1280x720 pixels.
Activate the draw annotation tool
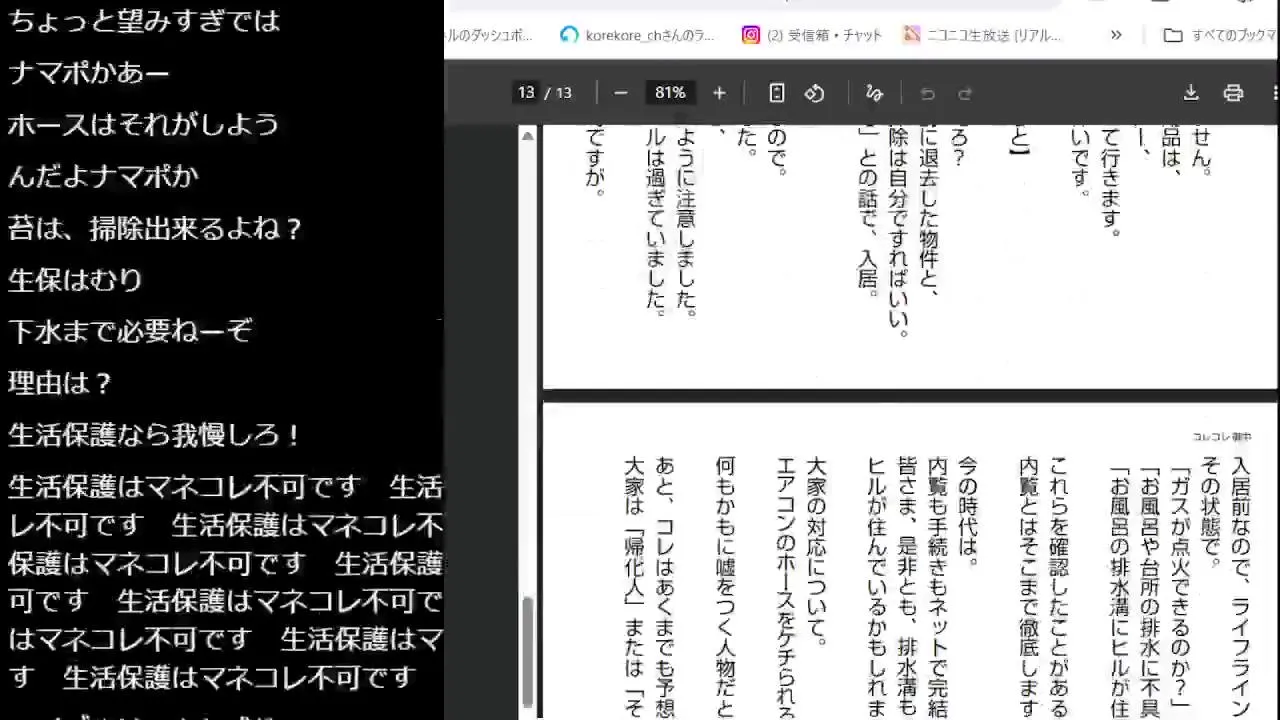(x=874, y=93)
